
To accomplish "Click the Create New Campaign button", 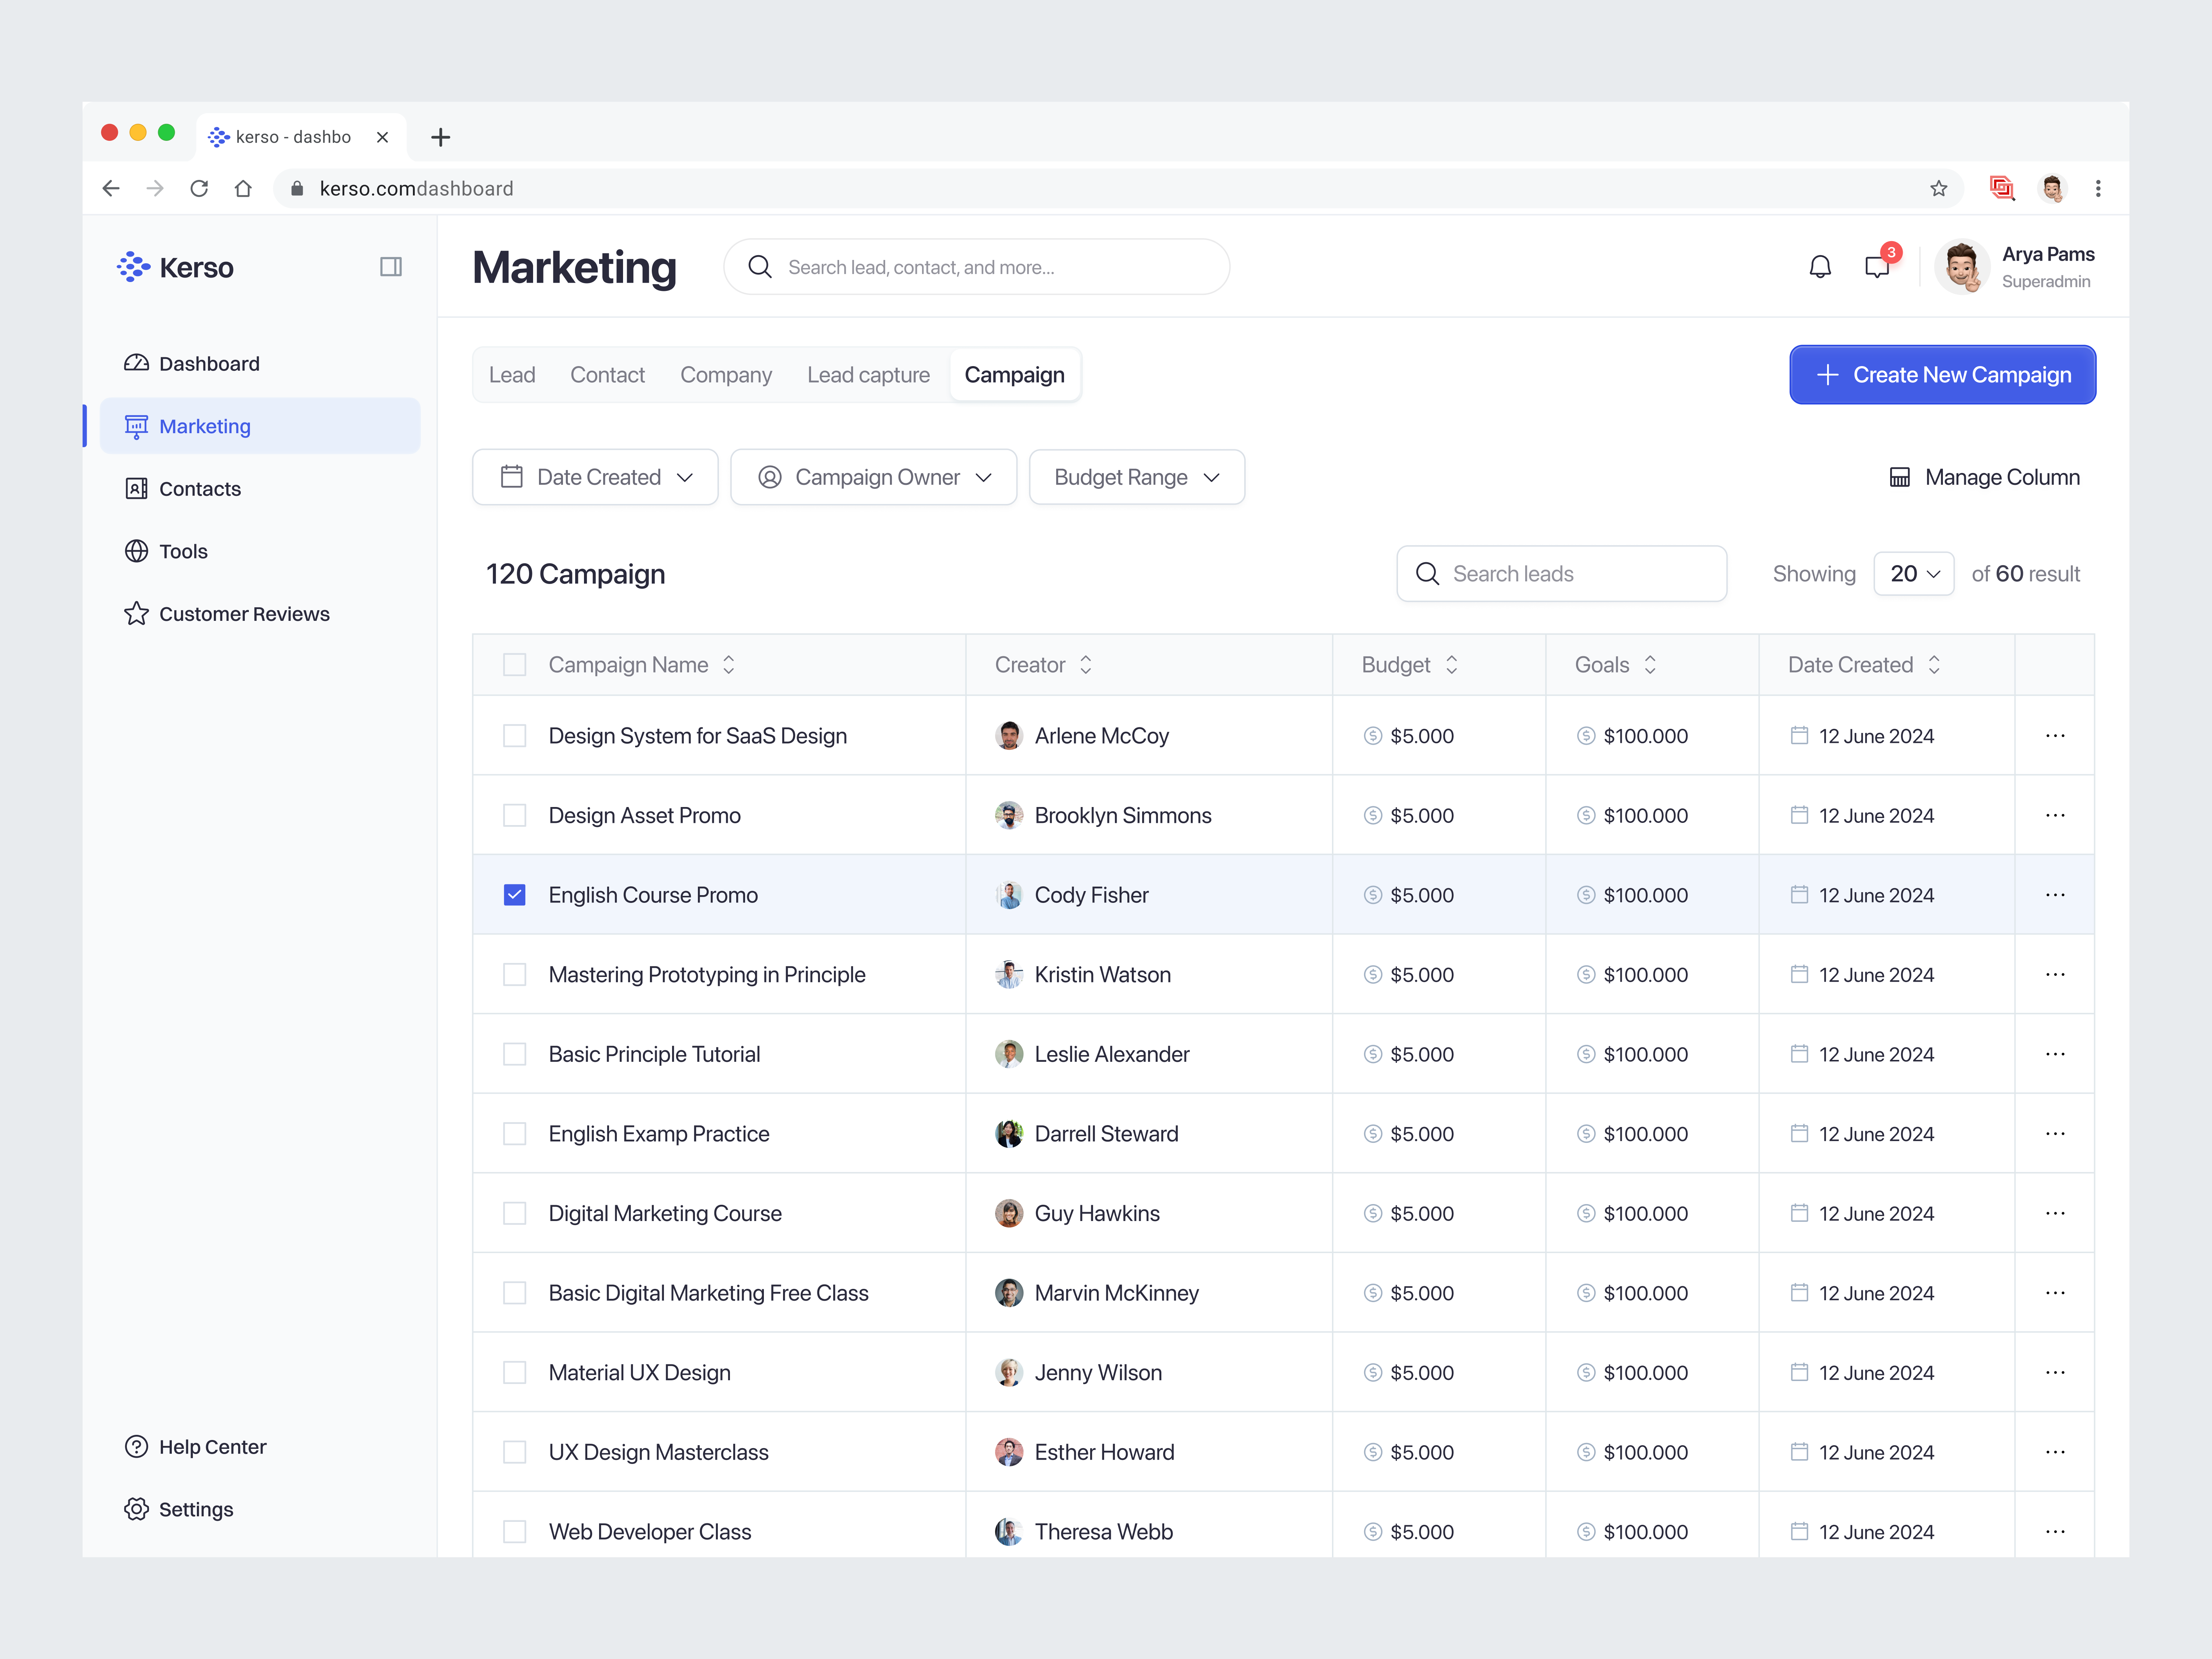I will pos(1942,374).
